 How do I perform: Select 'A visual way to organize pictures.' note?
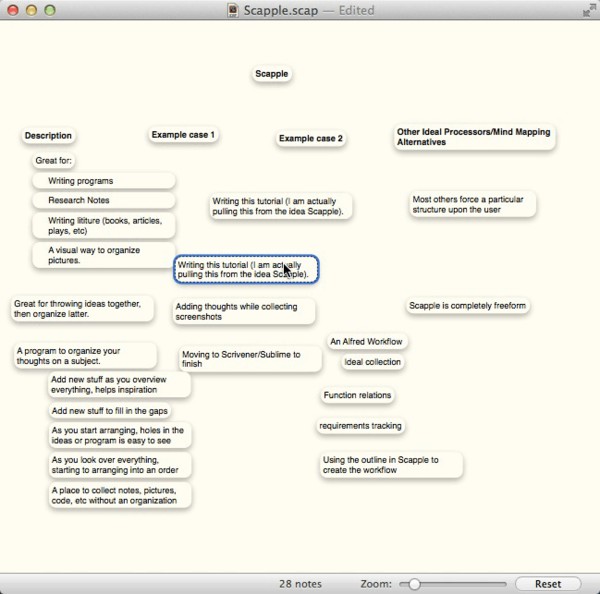coord(104,255)
